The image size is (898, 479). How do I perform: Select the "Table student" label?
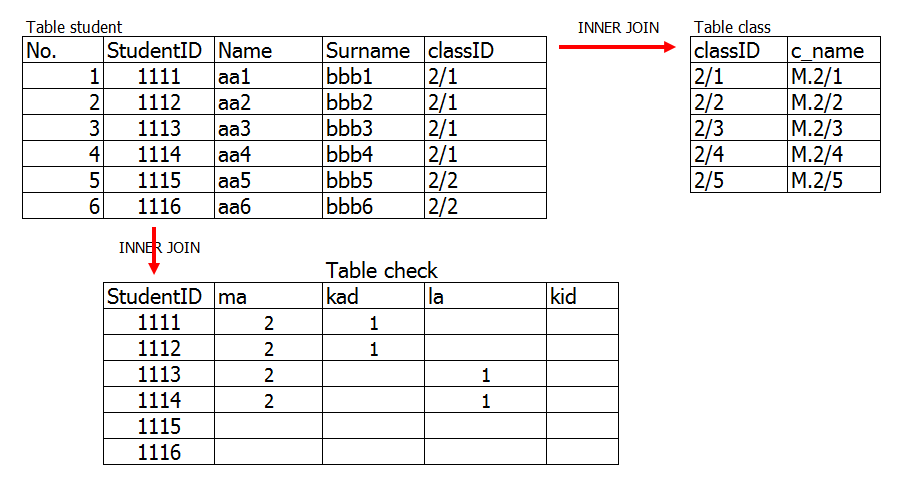pyautogui.click(x=74, y=27)
